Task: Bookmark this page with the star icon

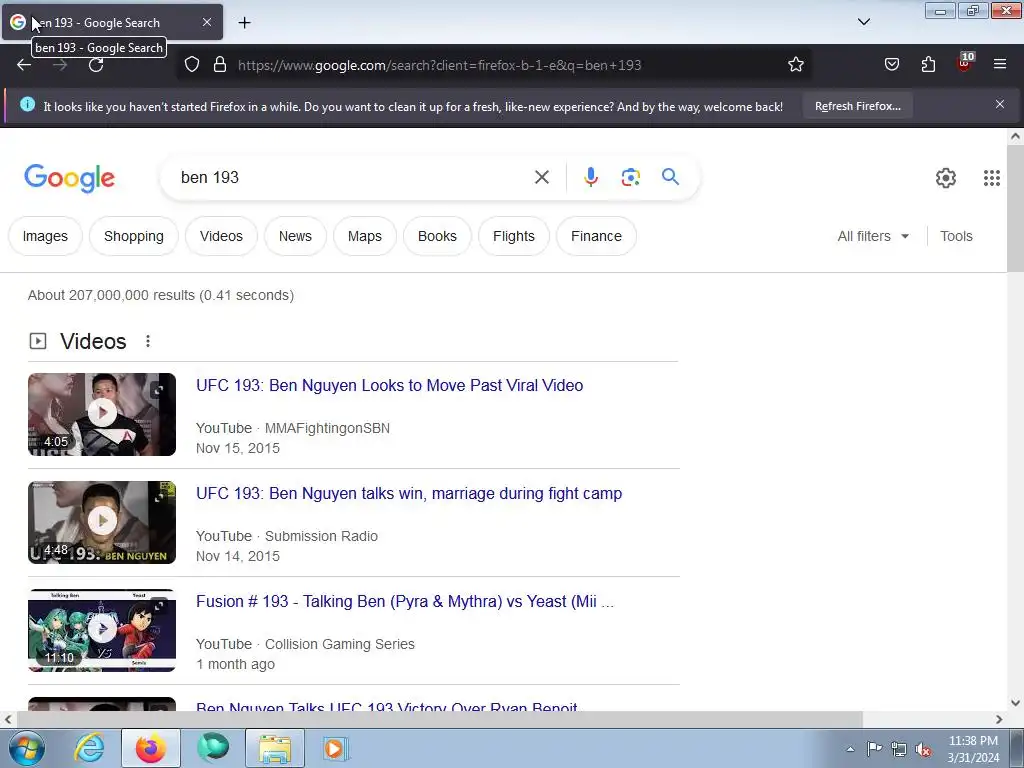Action: click(795, 65)
